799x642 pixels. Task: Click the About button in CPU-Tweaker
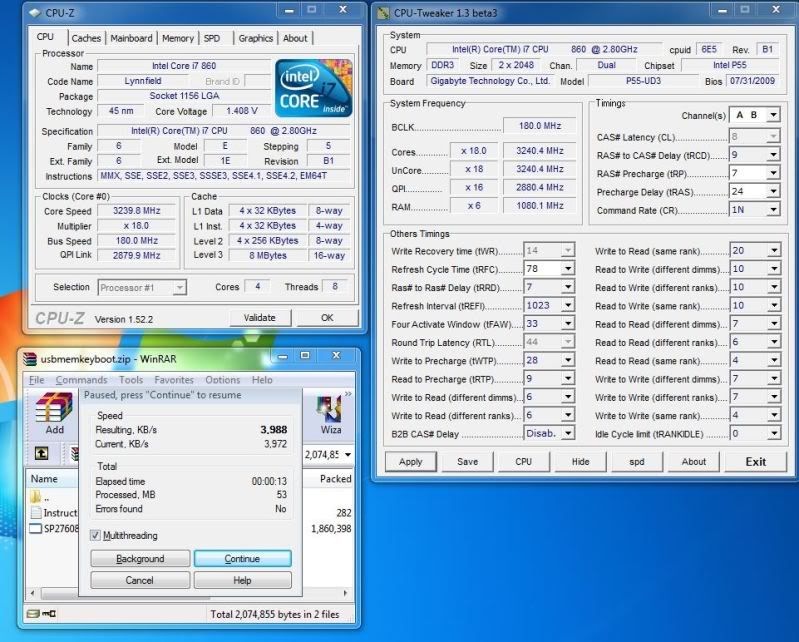694,462
